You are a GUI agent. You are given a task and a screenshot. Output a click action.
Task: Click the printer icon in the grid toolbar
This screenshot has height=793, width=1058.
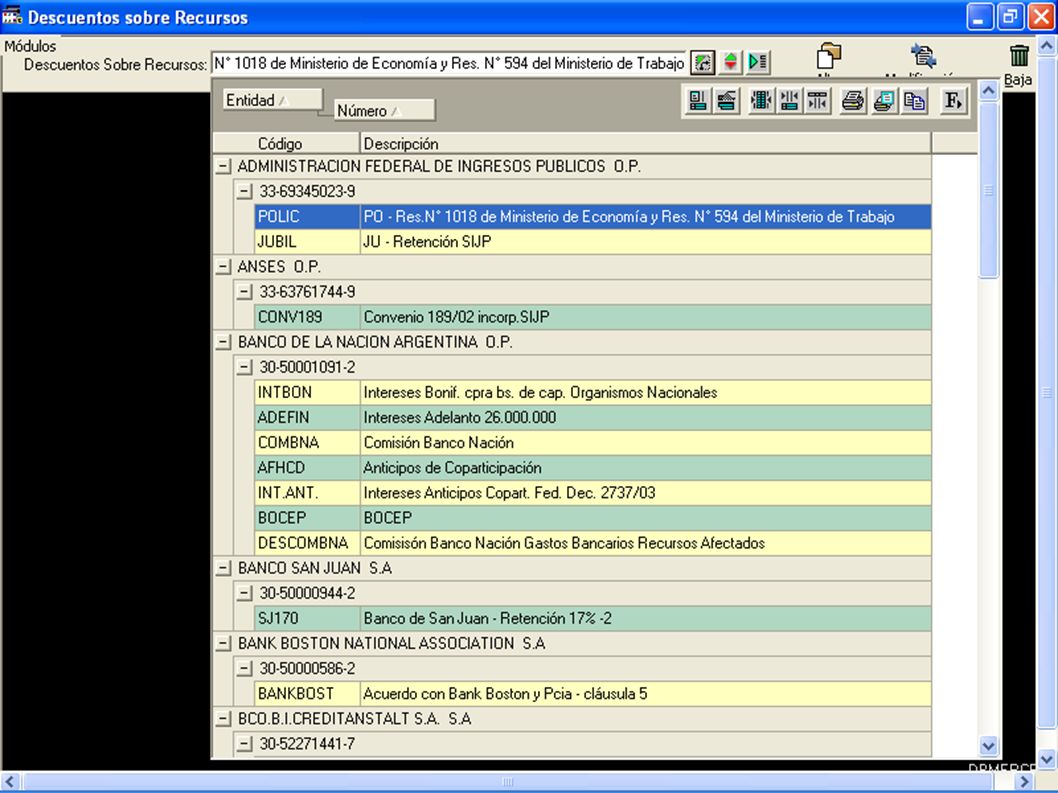853,101
